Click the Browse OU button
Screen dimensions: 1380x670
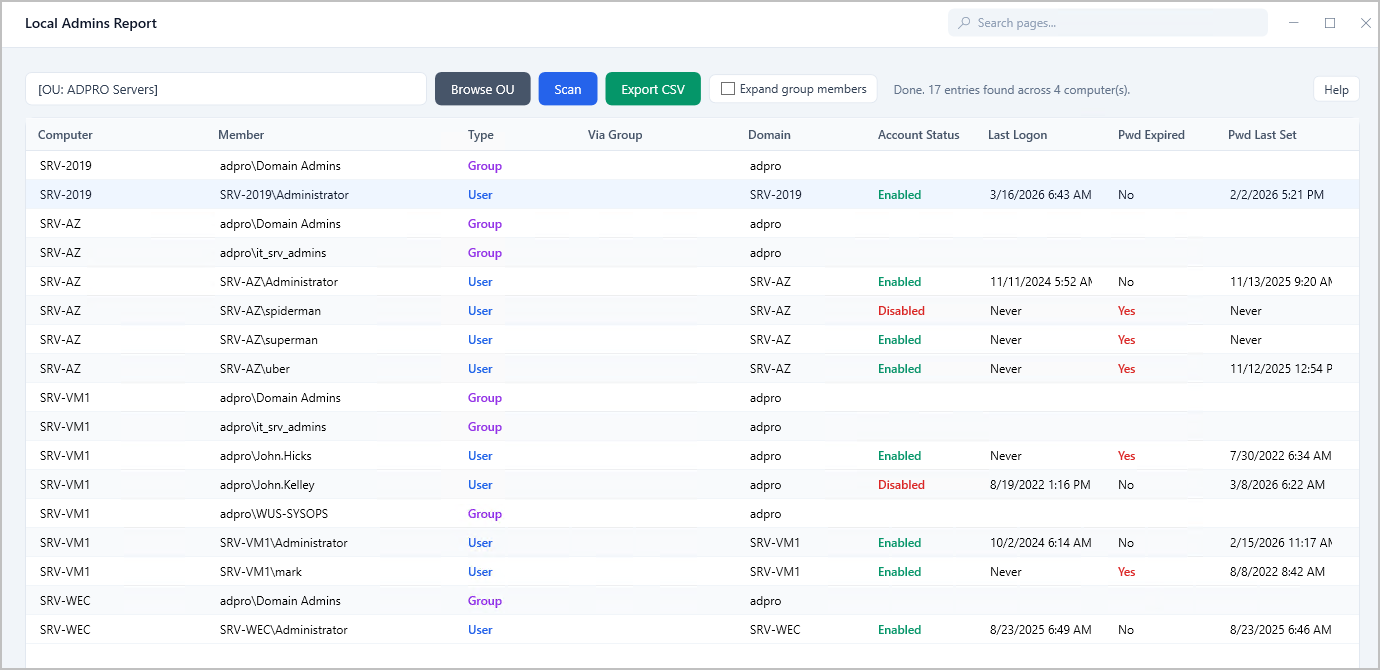coord(482,89)
